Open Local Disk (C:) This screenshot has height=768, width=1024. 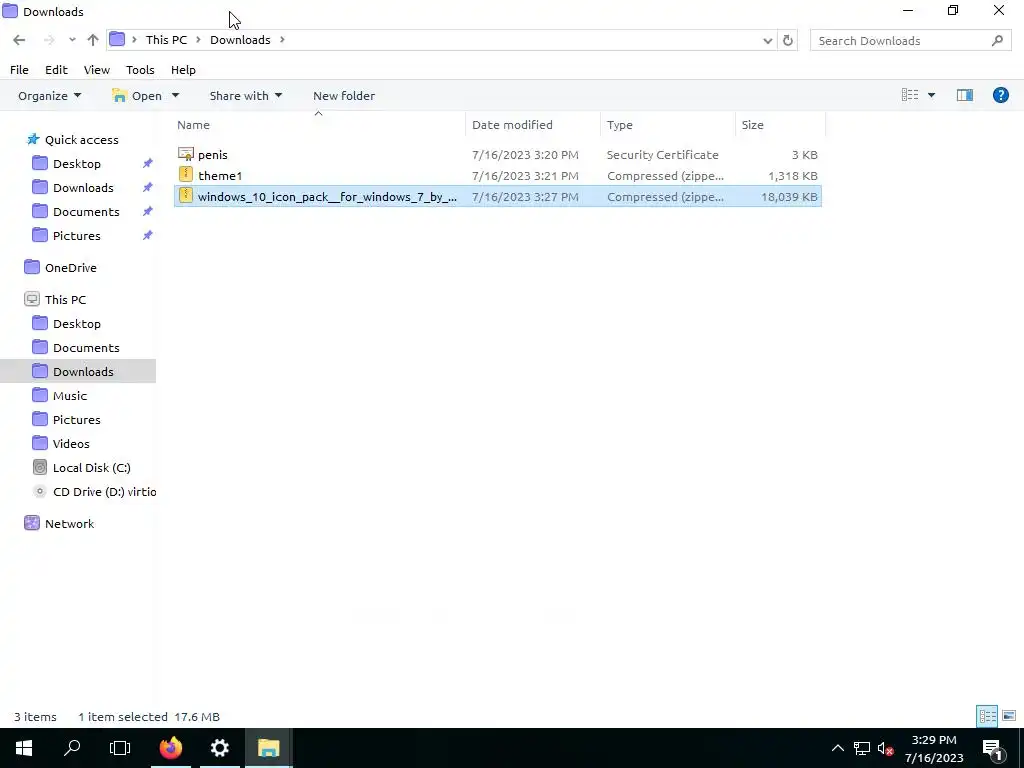91,468
